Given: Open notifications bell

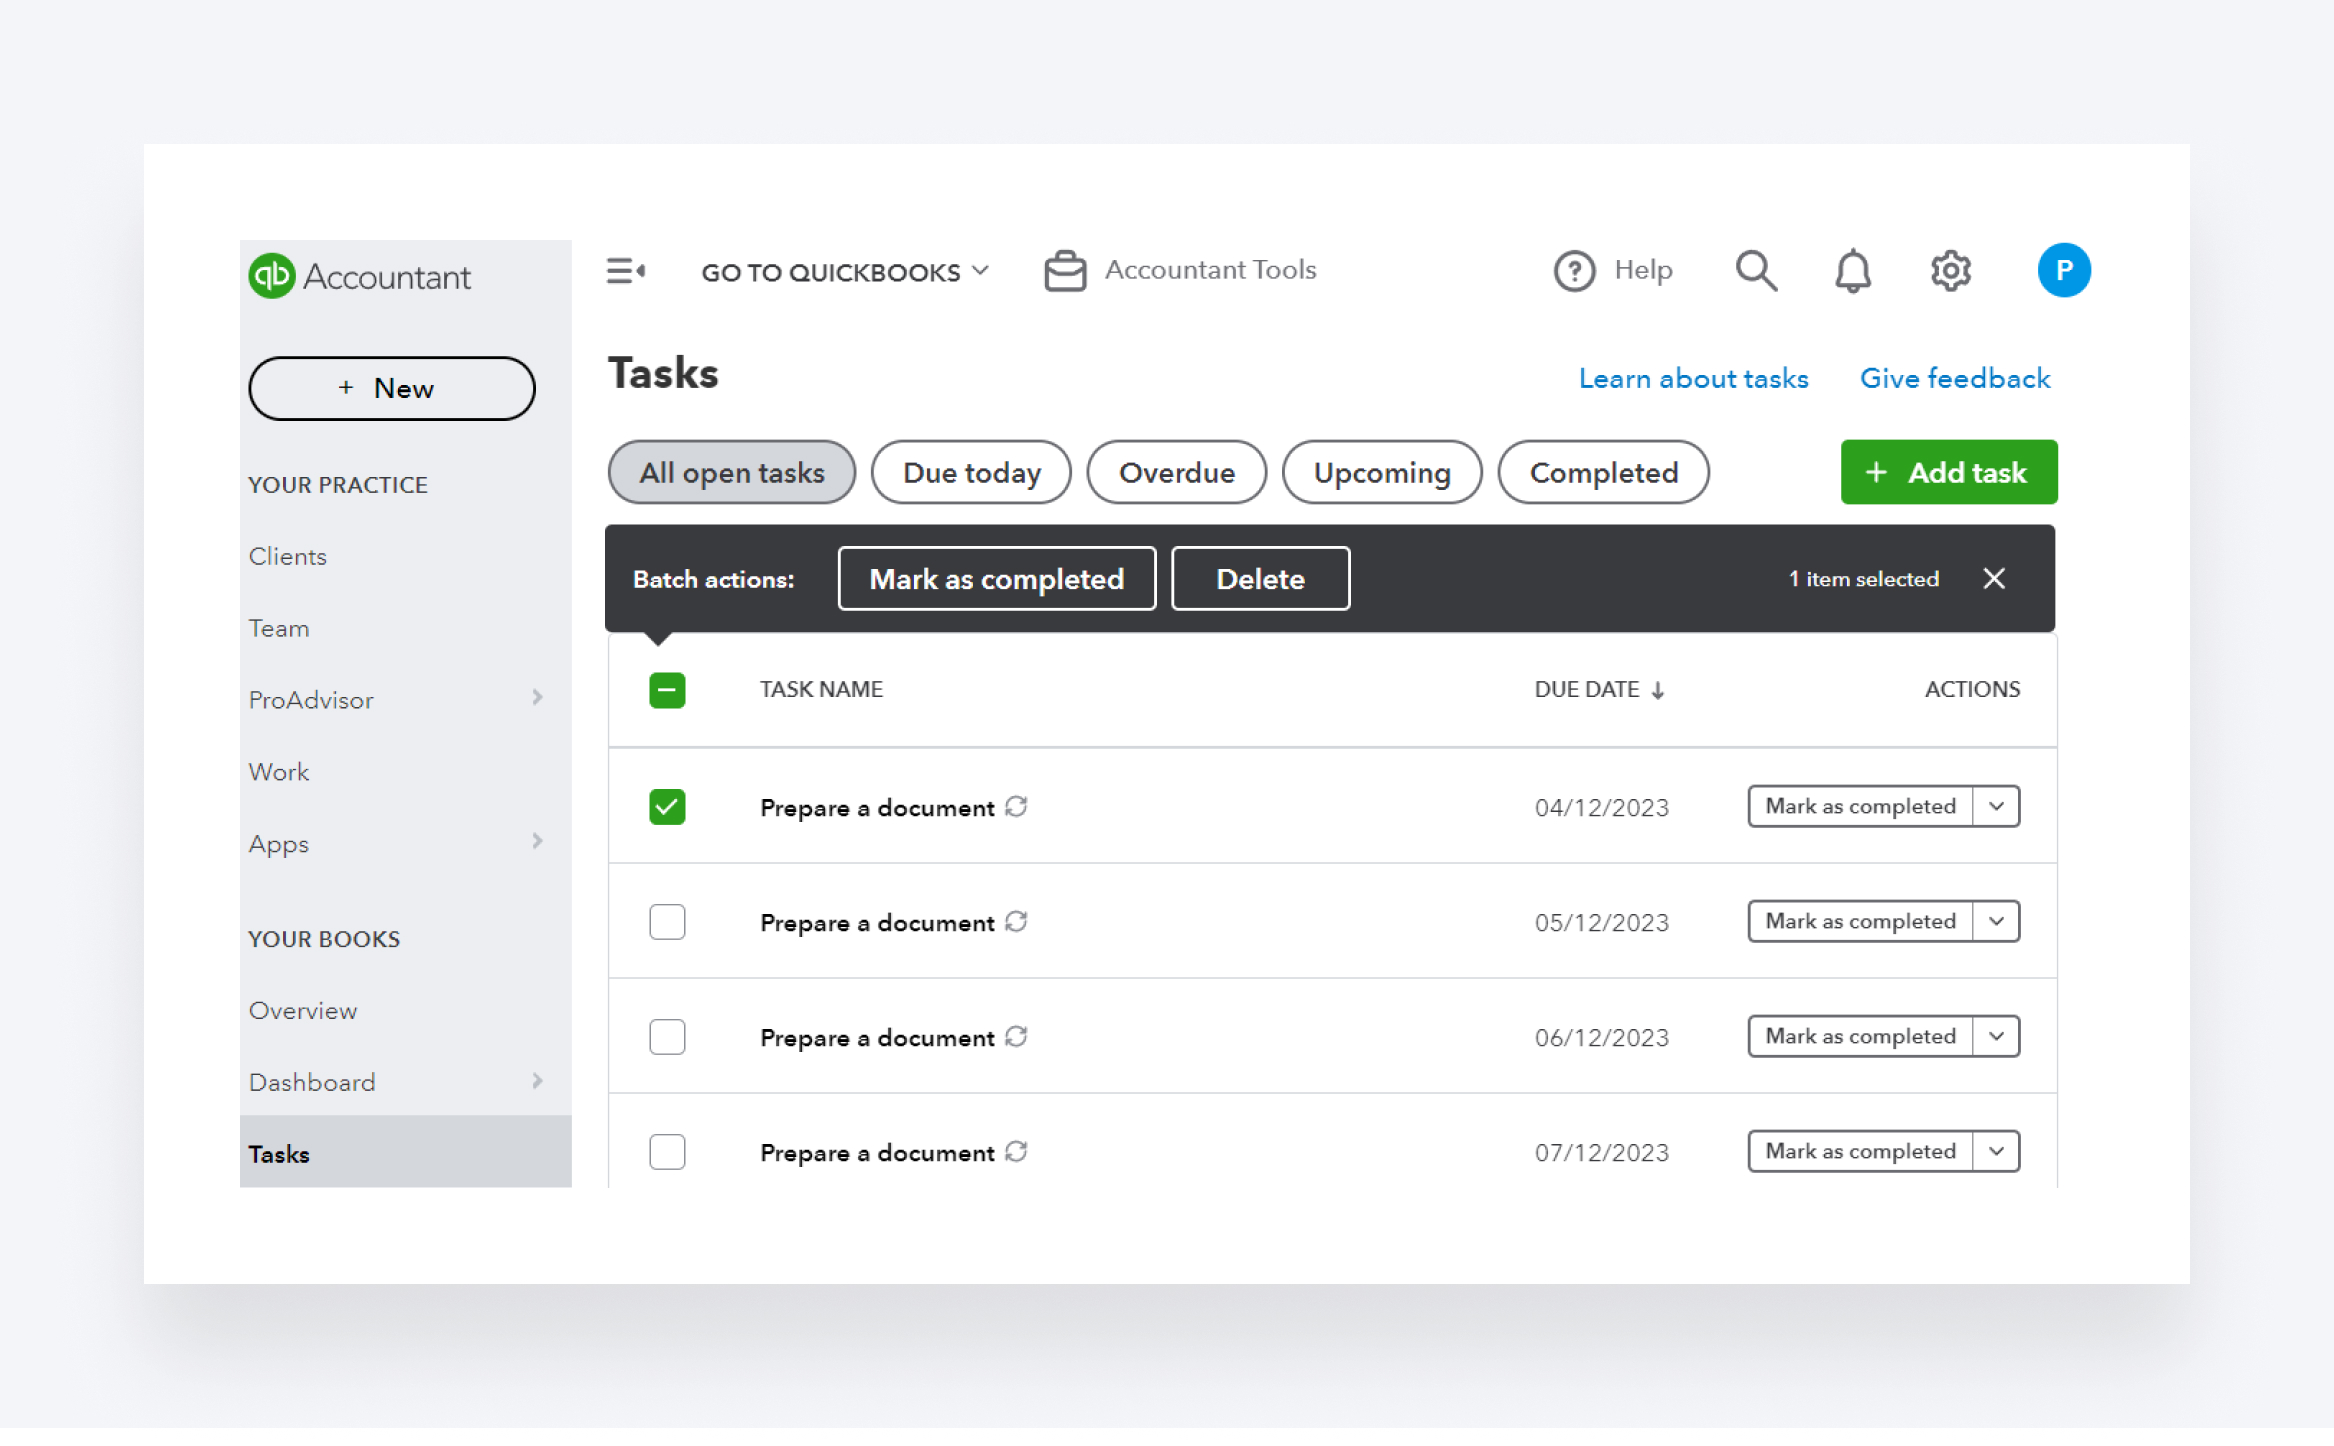Looking at the screenshot, I should click(1852, 270).
